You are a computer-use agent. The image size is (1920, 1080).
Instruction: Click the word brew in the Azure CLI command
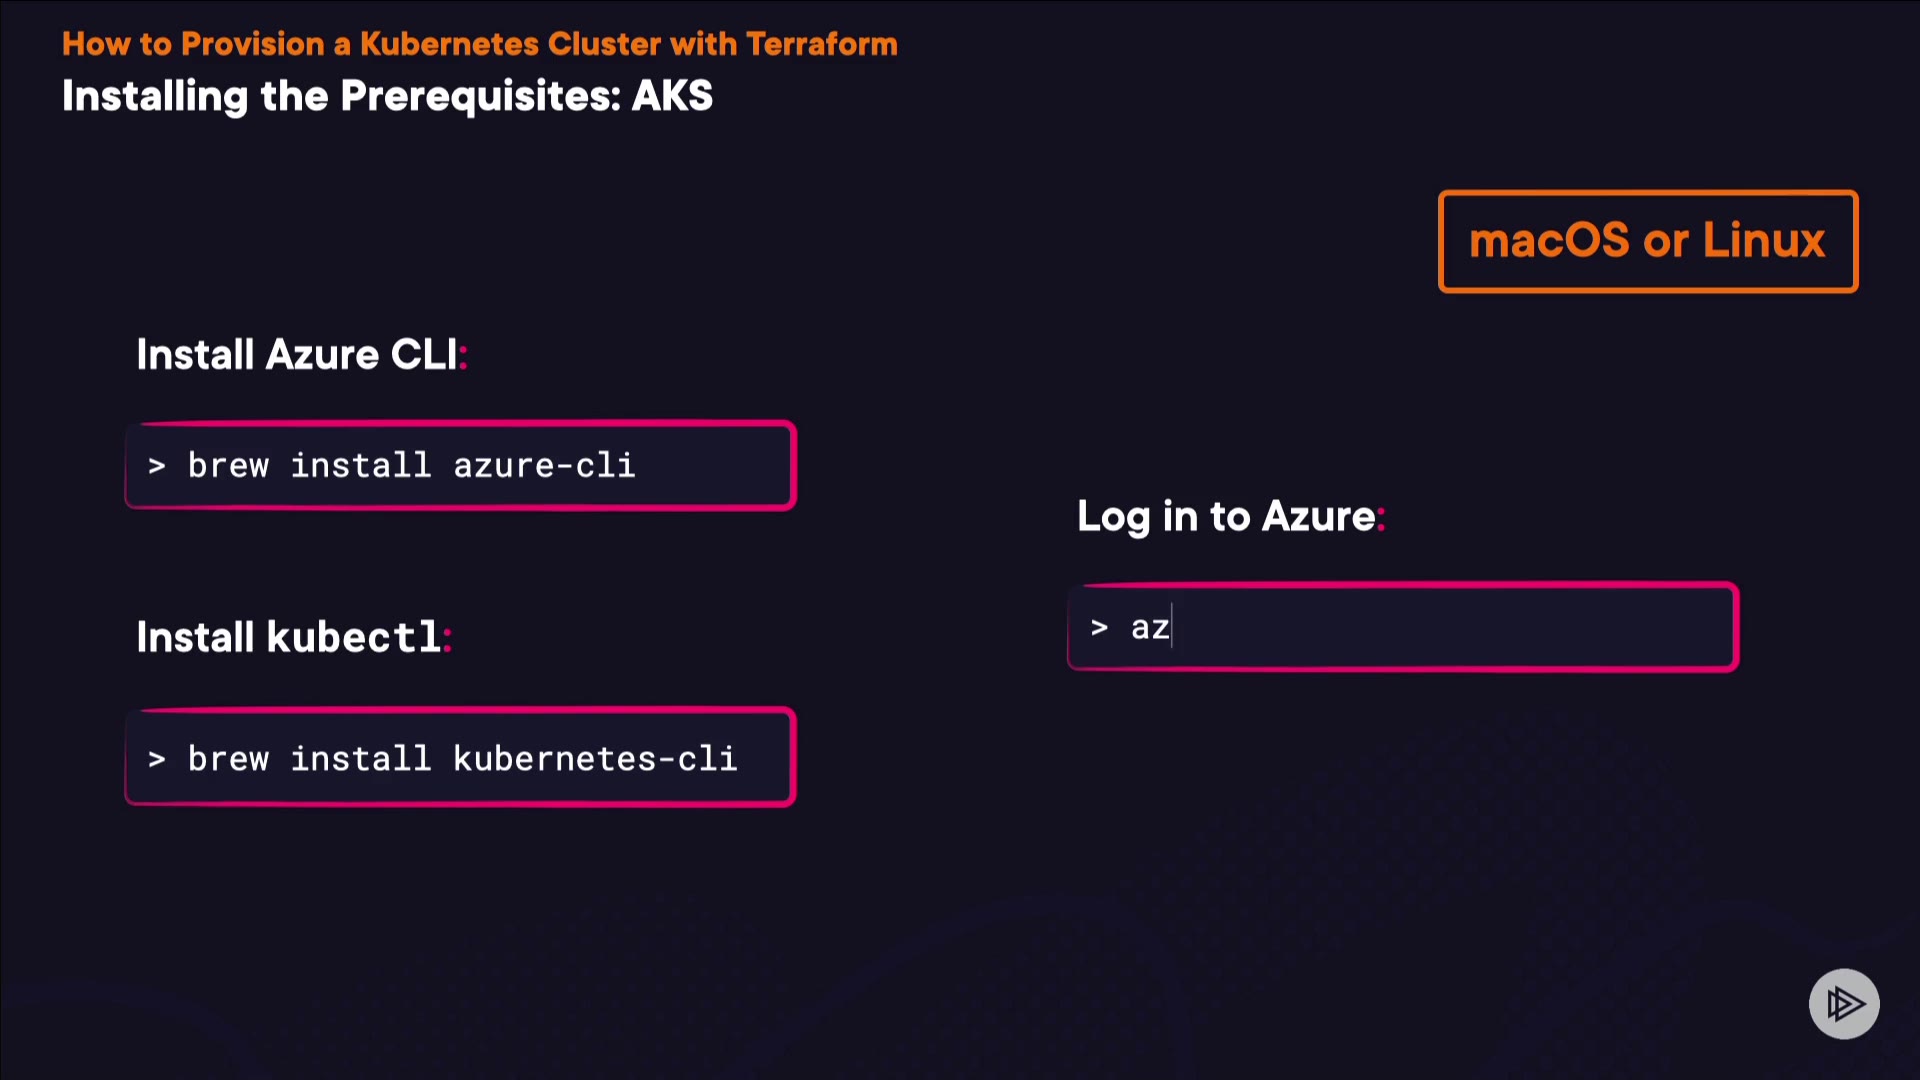[228, 466]
